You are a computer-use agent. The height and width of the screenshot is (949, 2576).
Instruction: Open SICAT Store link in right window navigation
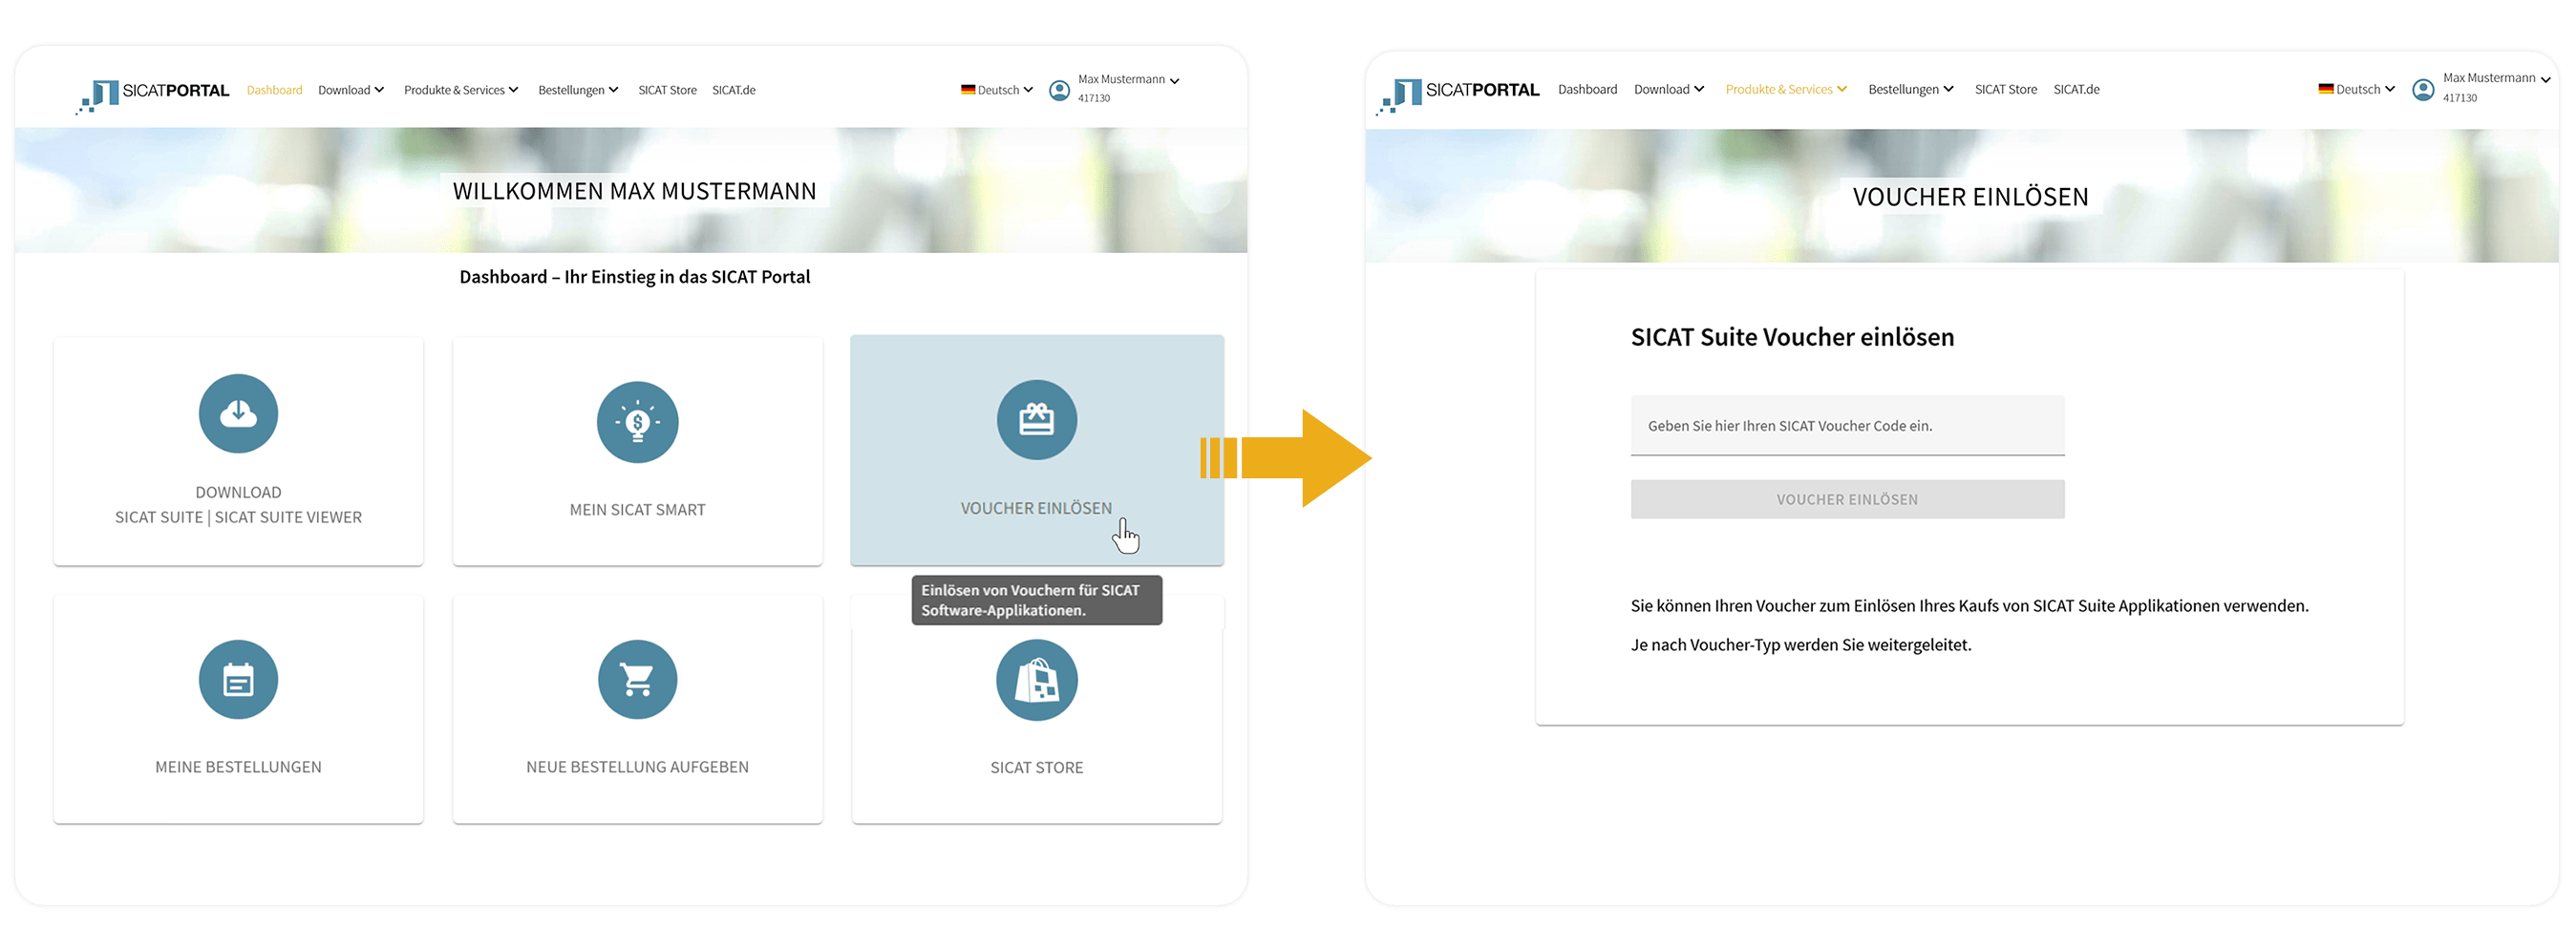2005,89
